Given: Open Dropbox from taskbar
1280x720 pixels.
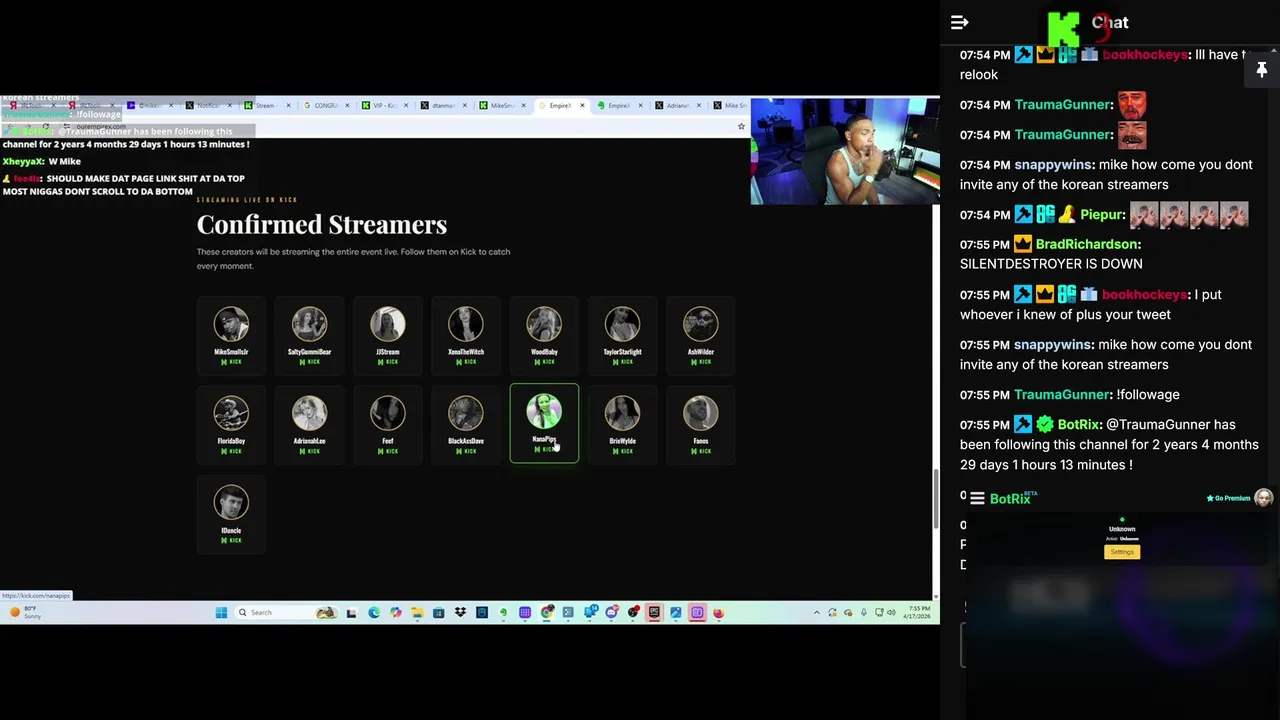Looking at the screenshot, I should 460,612.
